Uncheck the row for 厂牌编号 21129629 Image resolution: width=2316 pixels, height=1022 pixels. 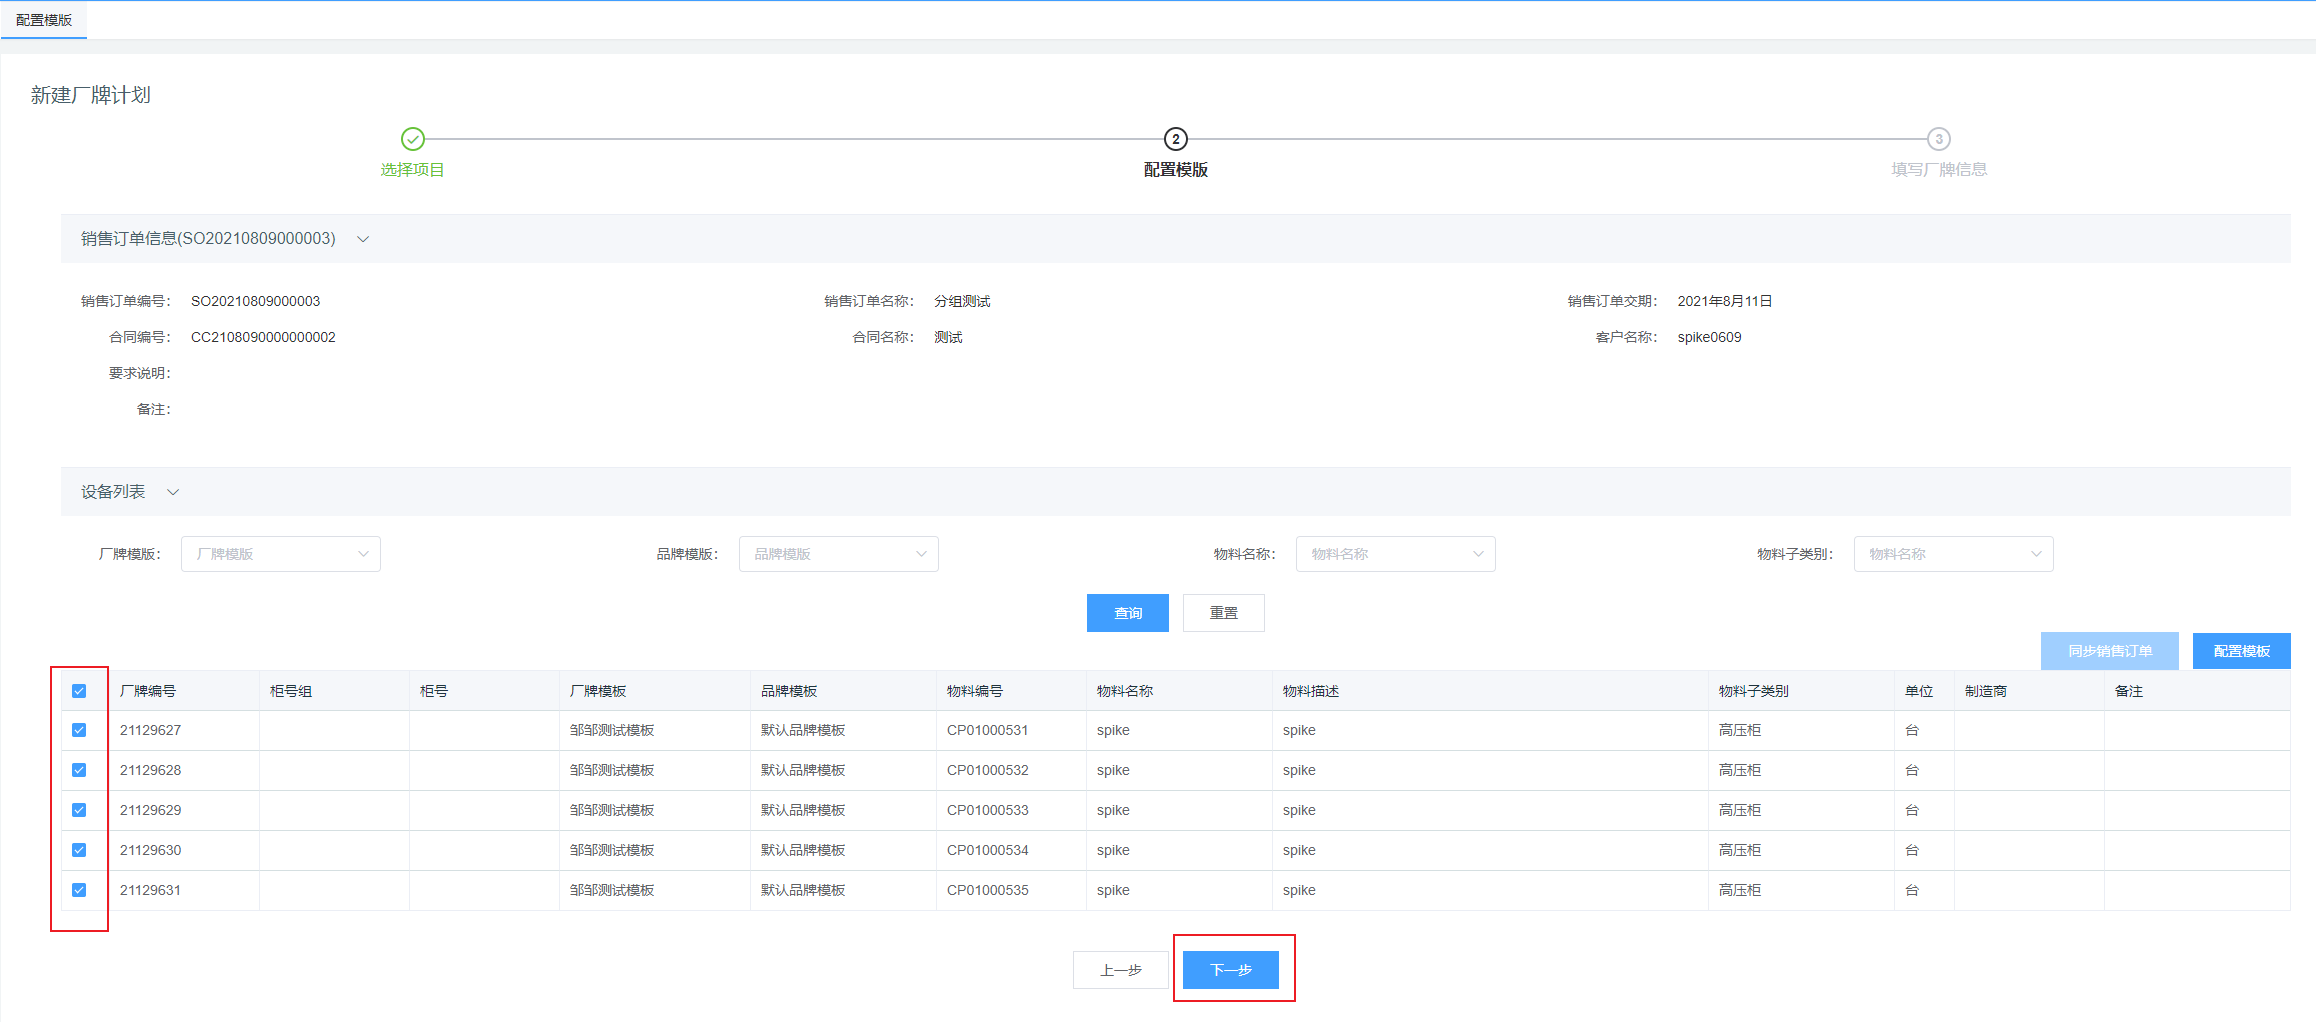coord(79,810)
